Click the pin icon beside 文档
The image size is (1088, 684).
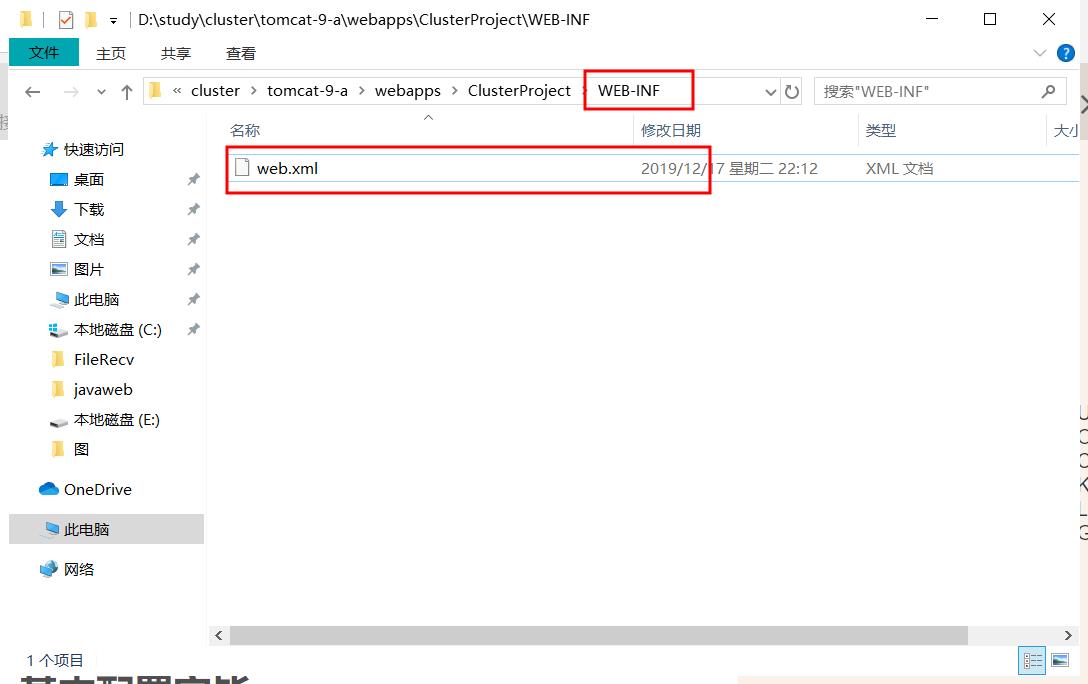(x=194, y=239)
